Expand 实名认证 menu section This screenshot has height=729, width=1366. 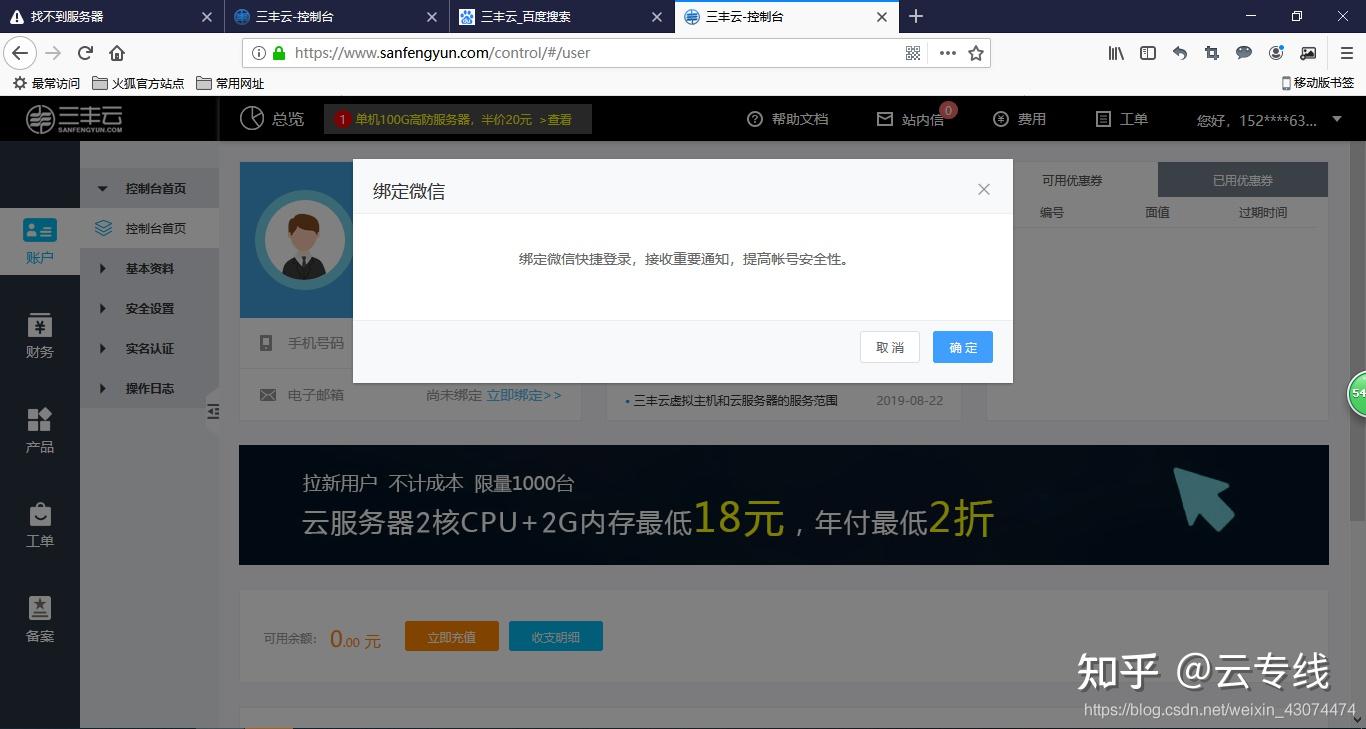(x=149, y=348)
